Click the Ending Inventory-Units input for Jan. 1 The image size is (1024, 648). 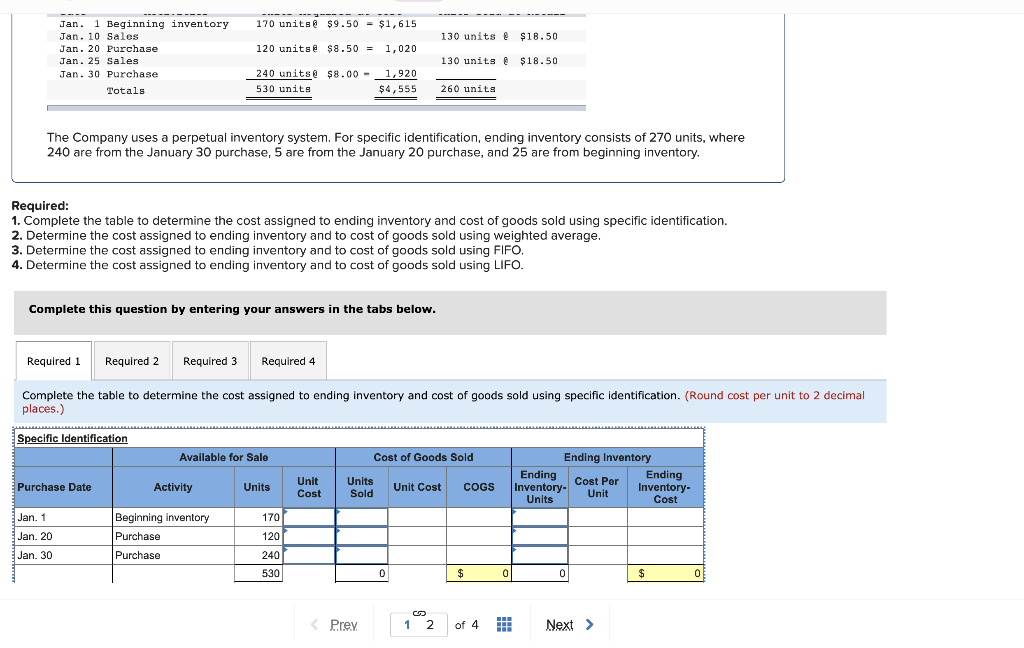tap(538, 516)
